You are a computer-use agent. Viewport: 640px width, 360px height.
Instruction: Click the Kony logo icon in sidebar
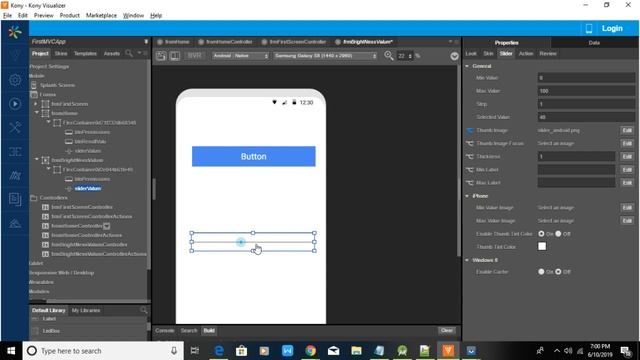click(15, 32)
